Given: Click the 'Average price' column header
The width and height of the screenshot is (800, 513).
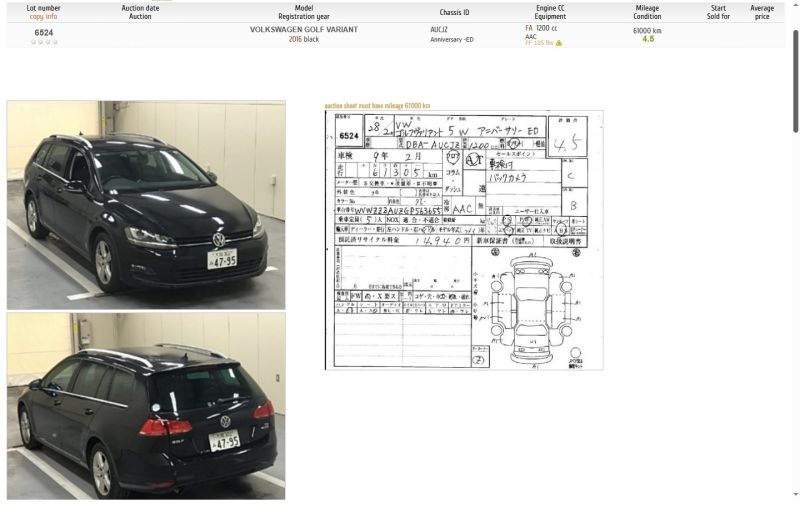Looking at the screenshot, I should (762, 12).
